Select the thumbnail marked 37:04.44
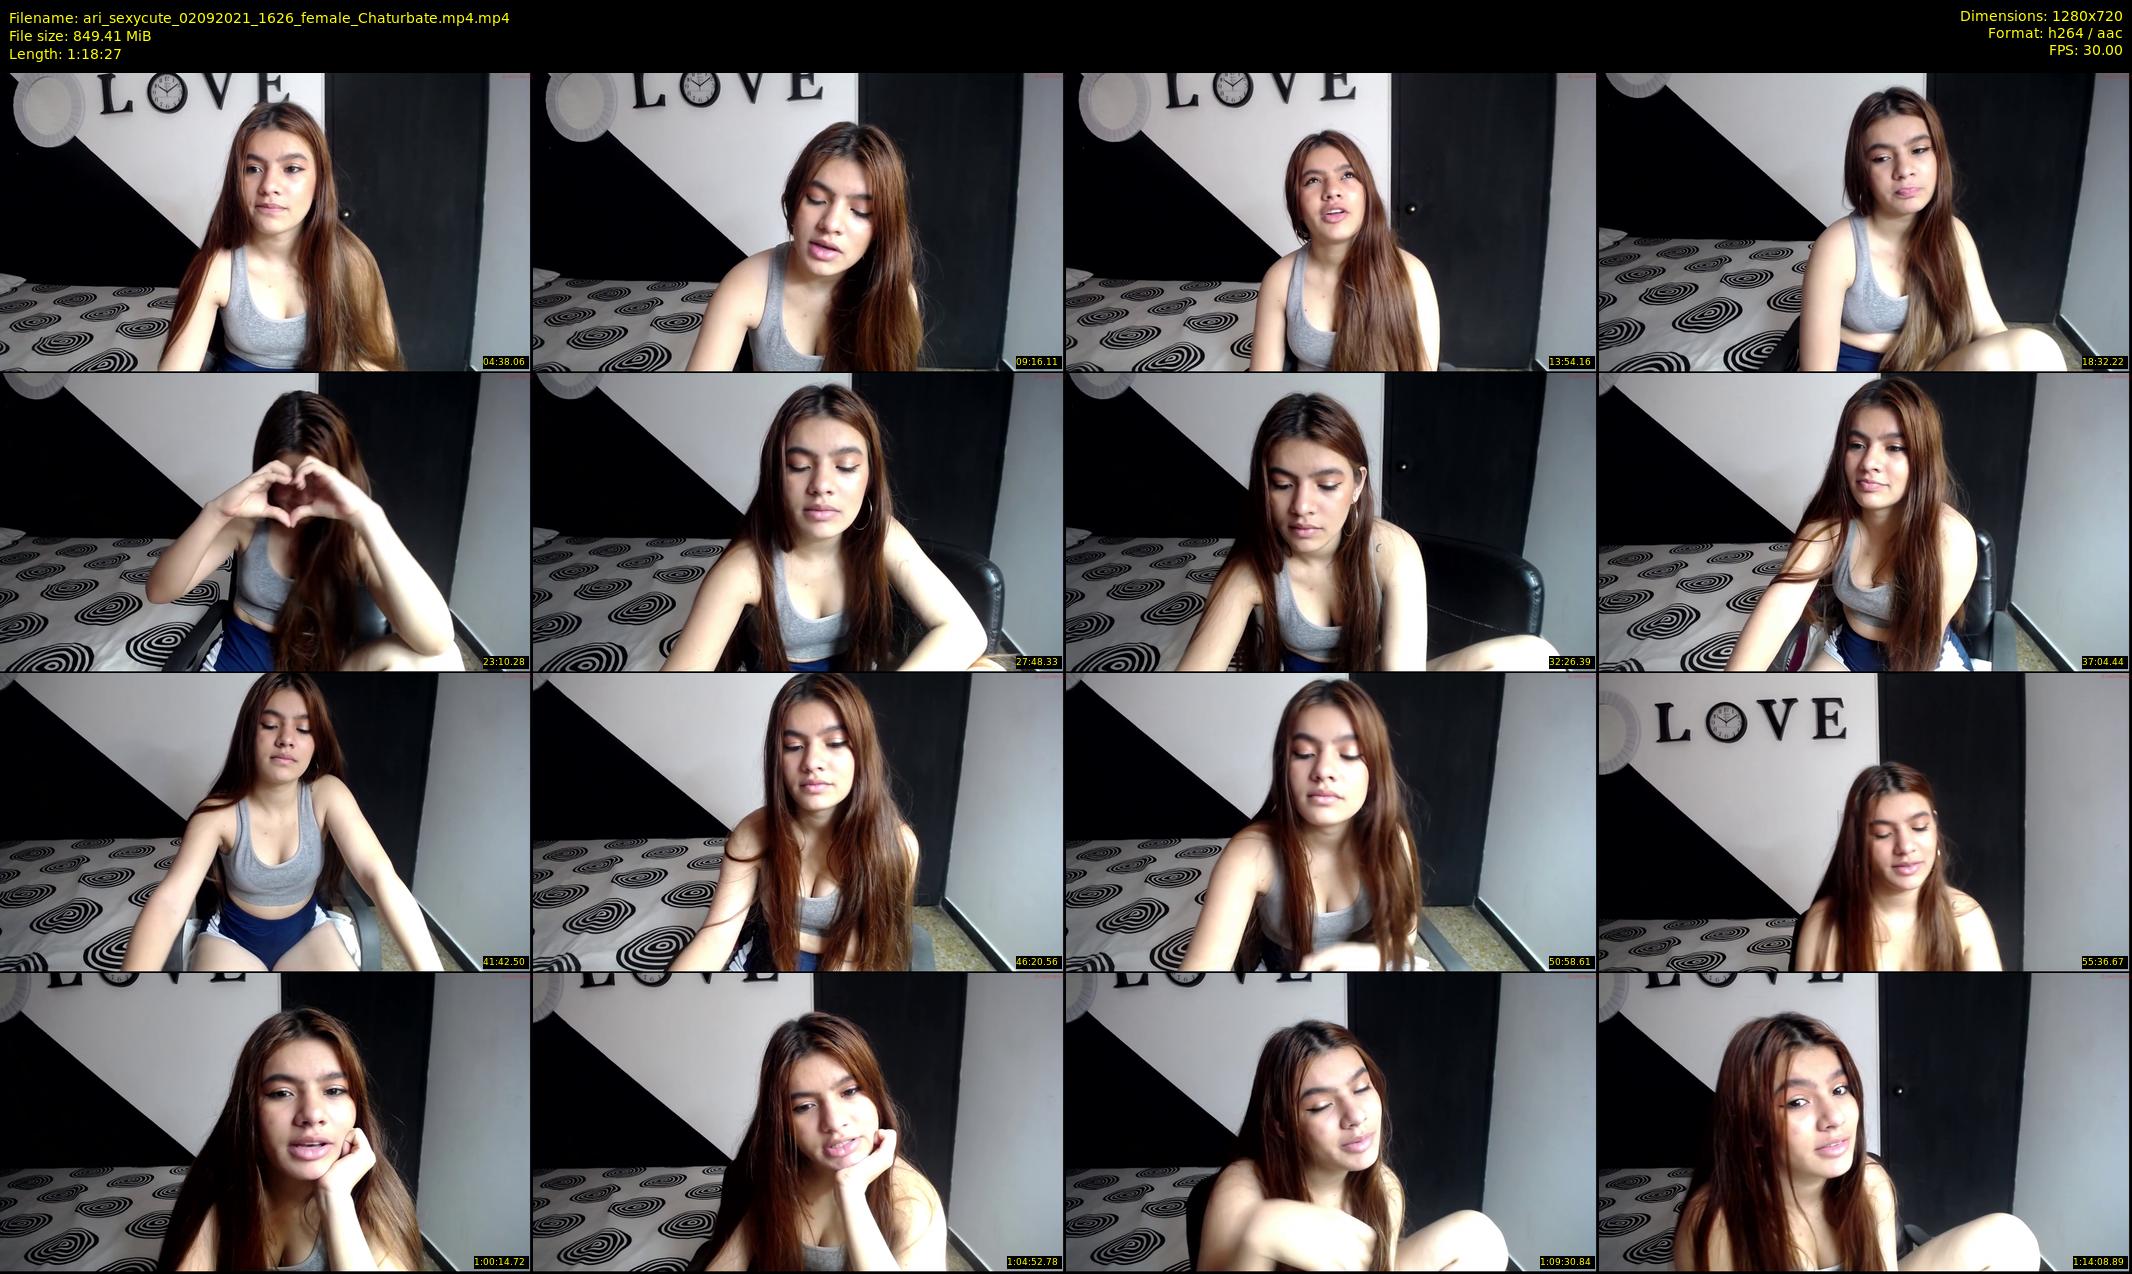This screenshot has height=1274, width=2132. tap(1864, 522)
